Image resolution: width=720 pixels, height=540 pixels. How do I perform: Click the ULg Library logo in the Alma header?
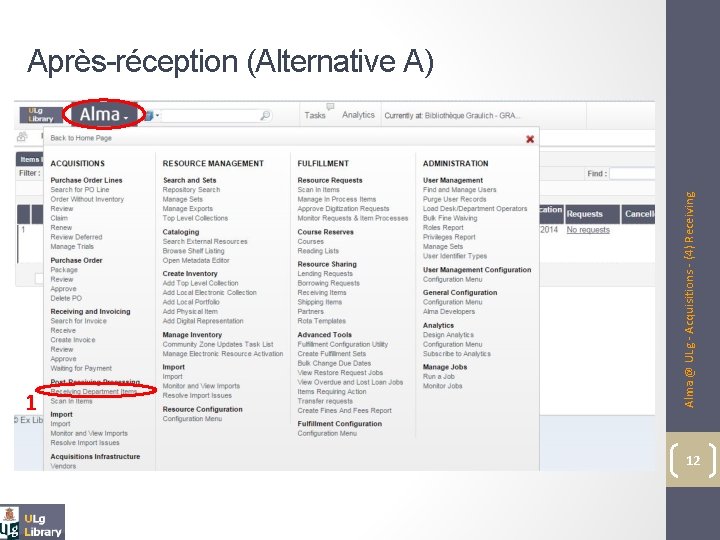(x=41, y=115)
